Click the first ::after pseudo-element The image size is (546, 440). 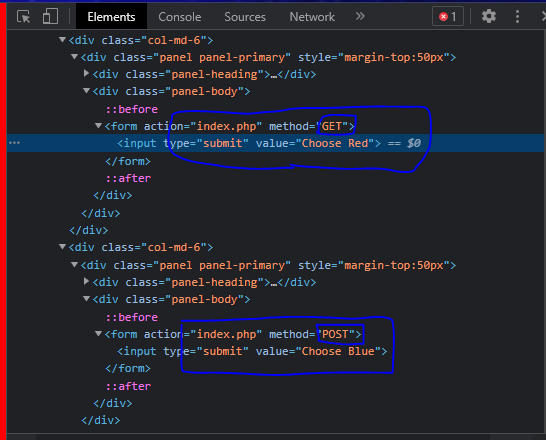point(128,178)
